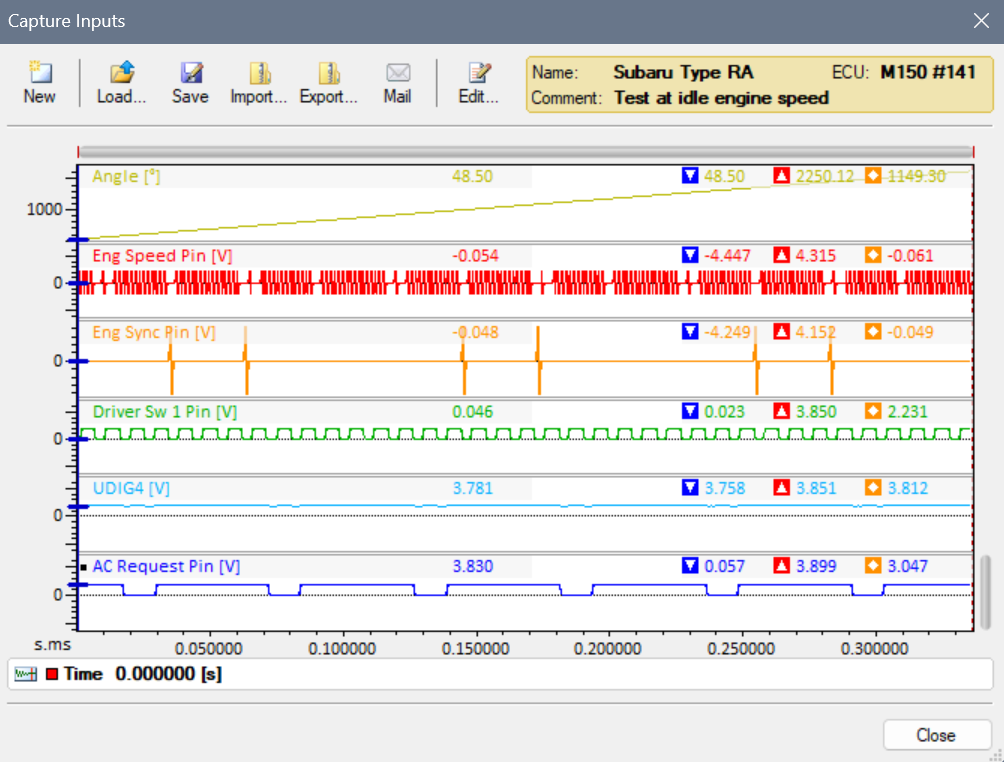Image resolution: width=1004 pixels, height=762 pixels.
Task: Click the vertical scrollbar beside the graph
Action: pos(986,590)
